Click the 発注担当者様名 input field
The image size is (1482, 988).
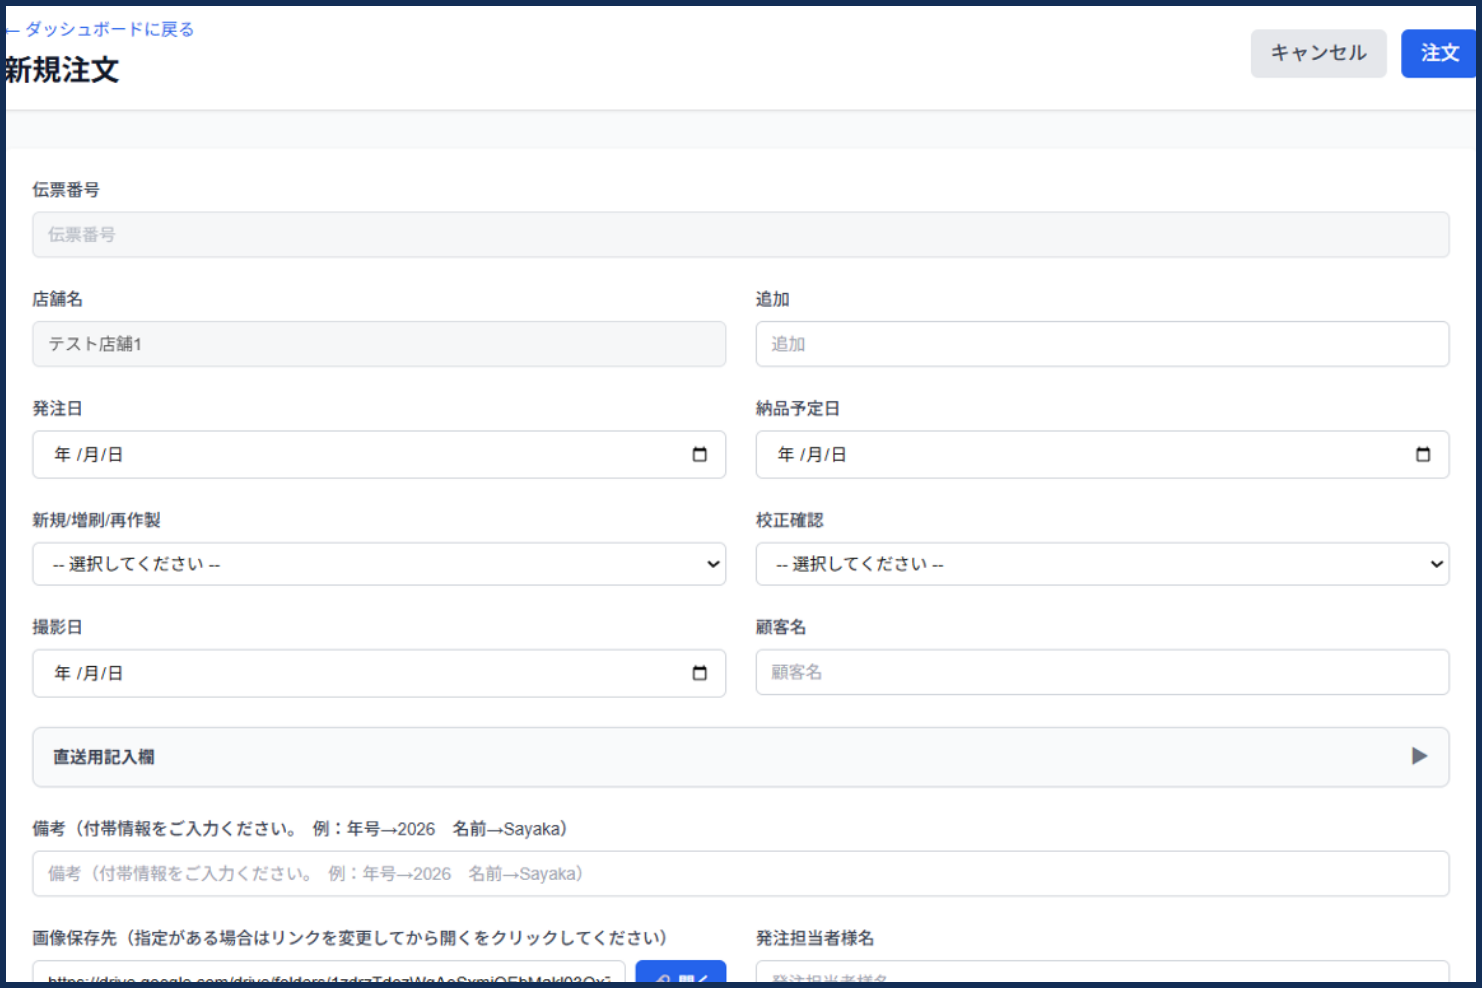[1102, 975]
